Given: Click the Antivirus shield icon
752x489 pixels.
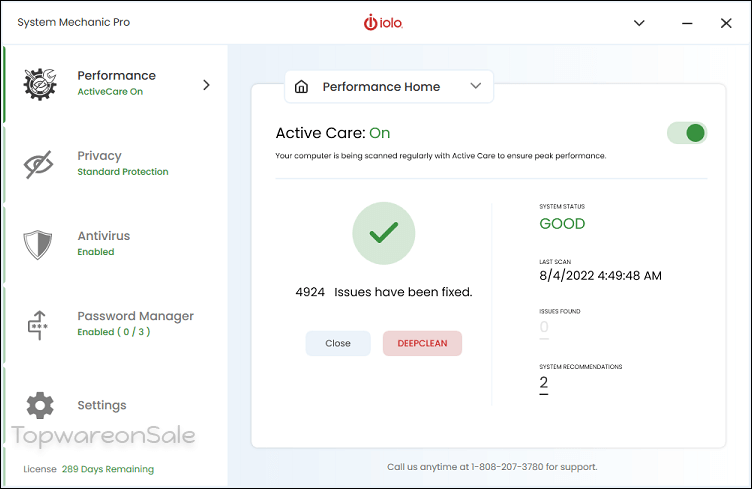Looking at the screenshot, I should pos(38,244).
